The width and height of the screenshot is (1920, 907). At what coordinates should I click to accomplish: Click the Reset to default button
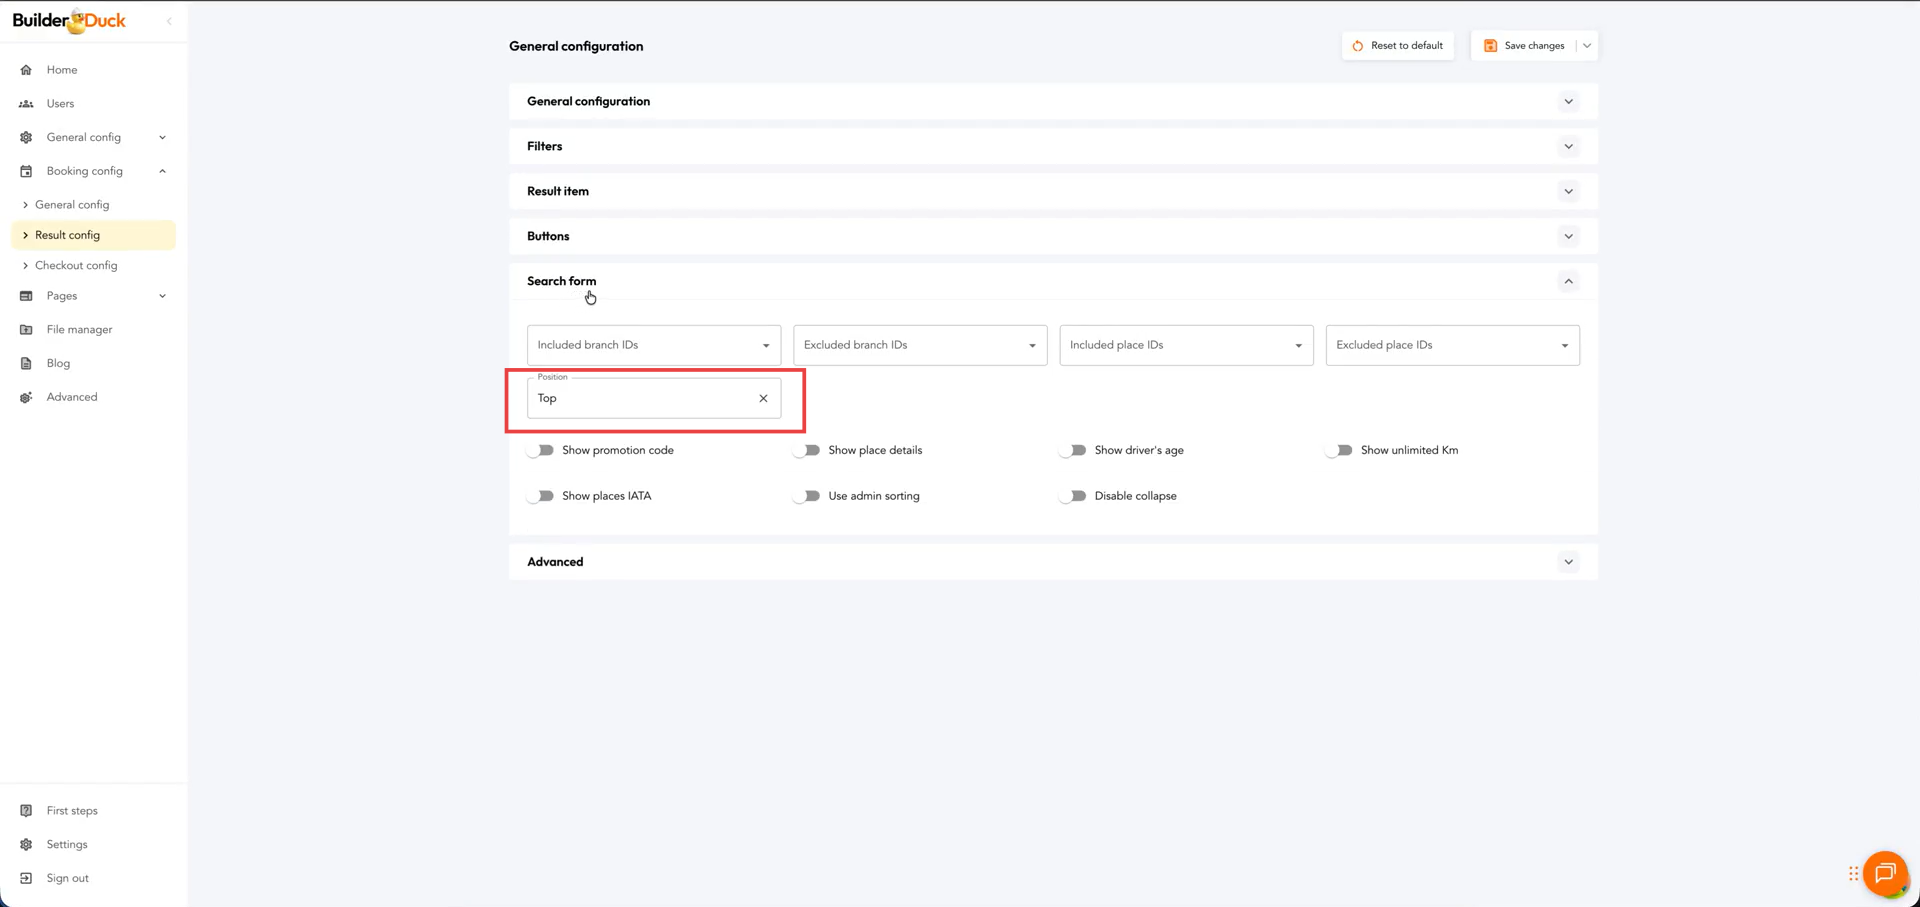[1397, 46]
